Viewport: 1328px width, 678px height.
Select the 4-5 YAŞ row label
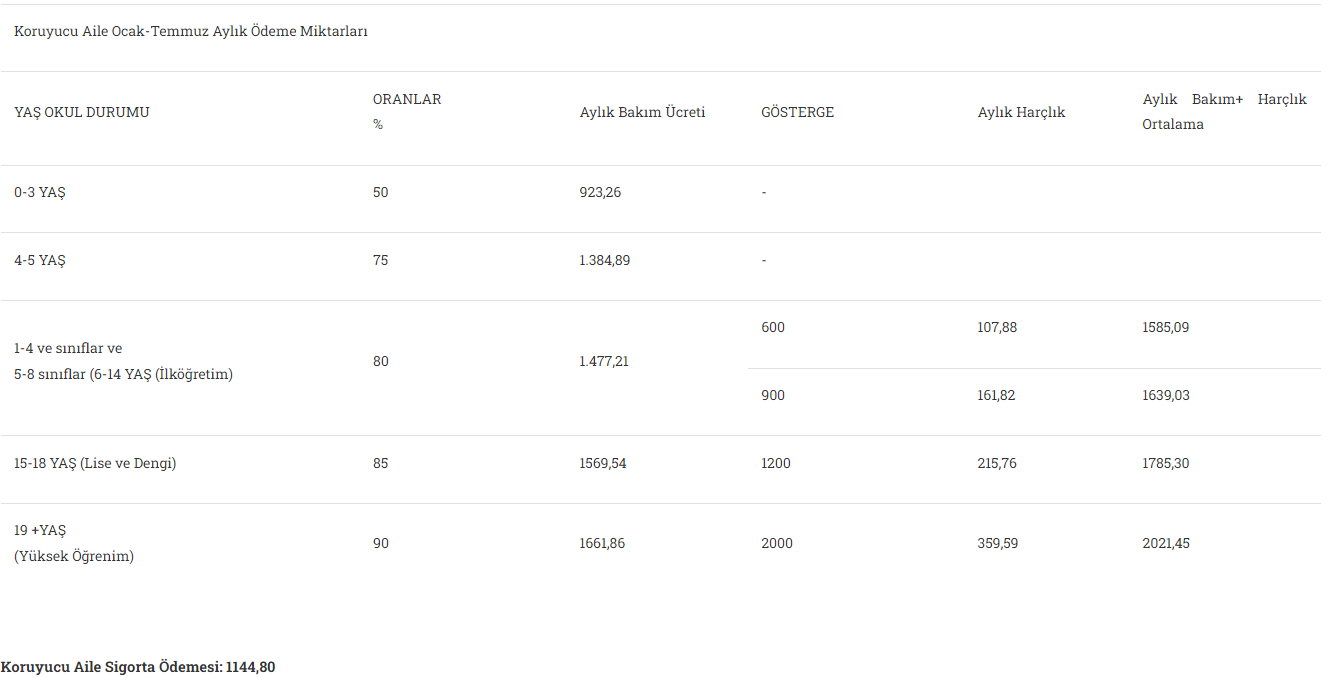(x=40, y=260)
